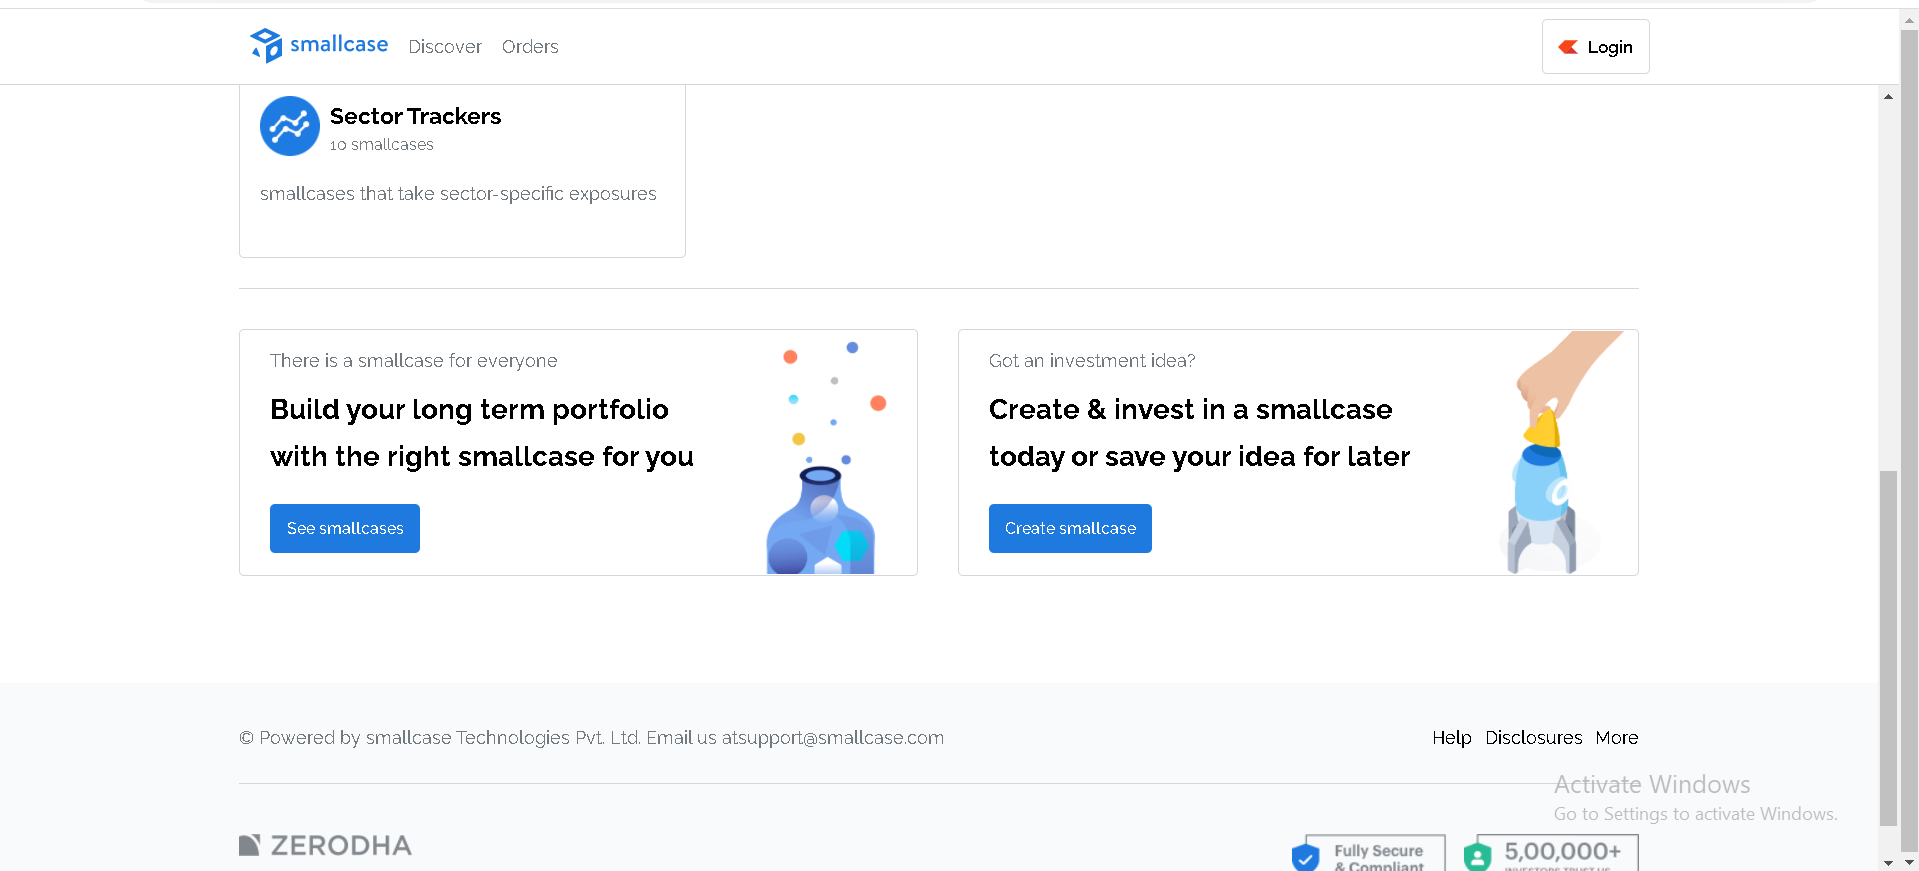The width and height of the screenshot is (1919, 871).
Task: Click the Login button
Action: pyautogui.click(x=1595, y=46)
